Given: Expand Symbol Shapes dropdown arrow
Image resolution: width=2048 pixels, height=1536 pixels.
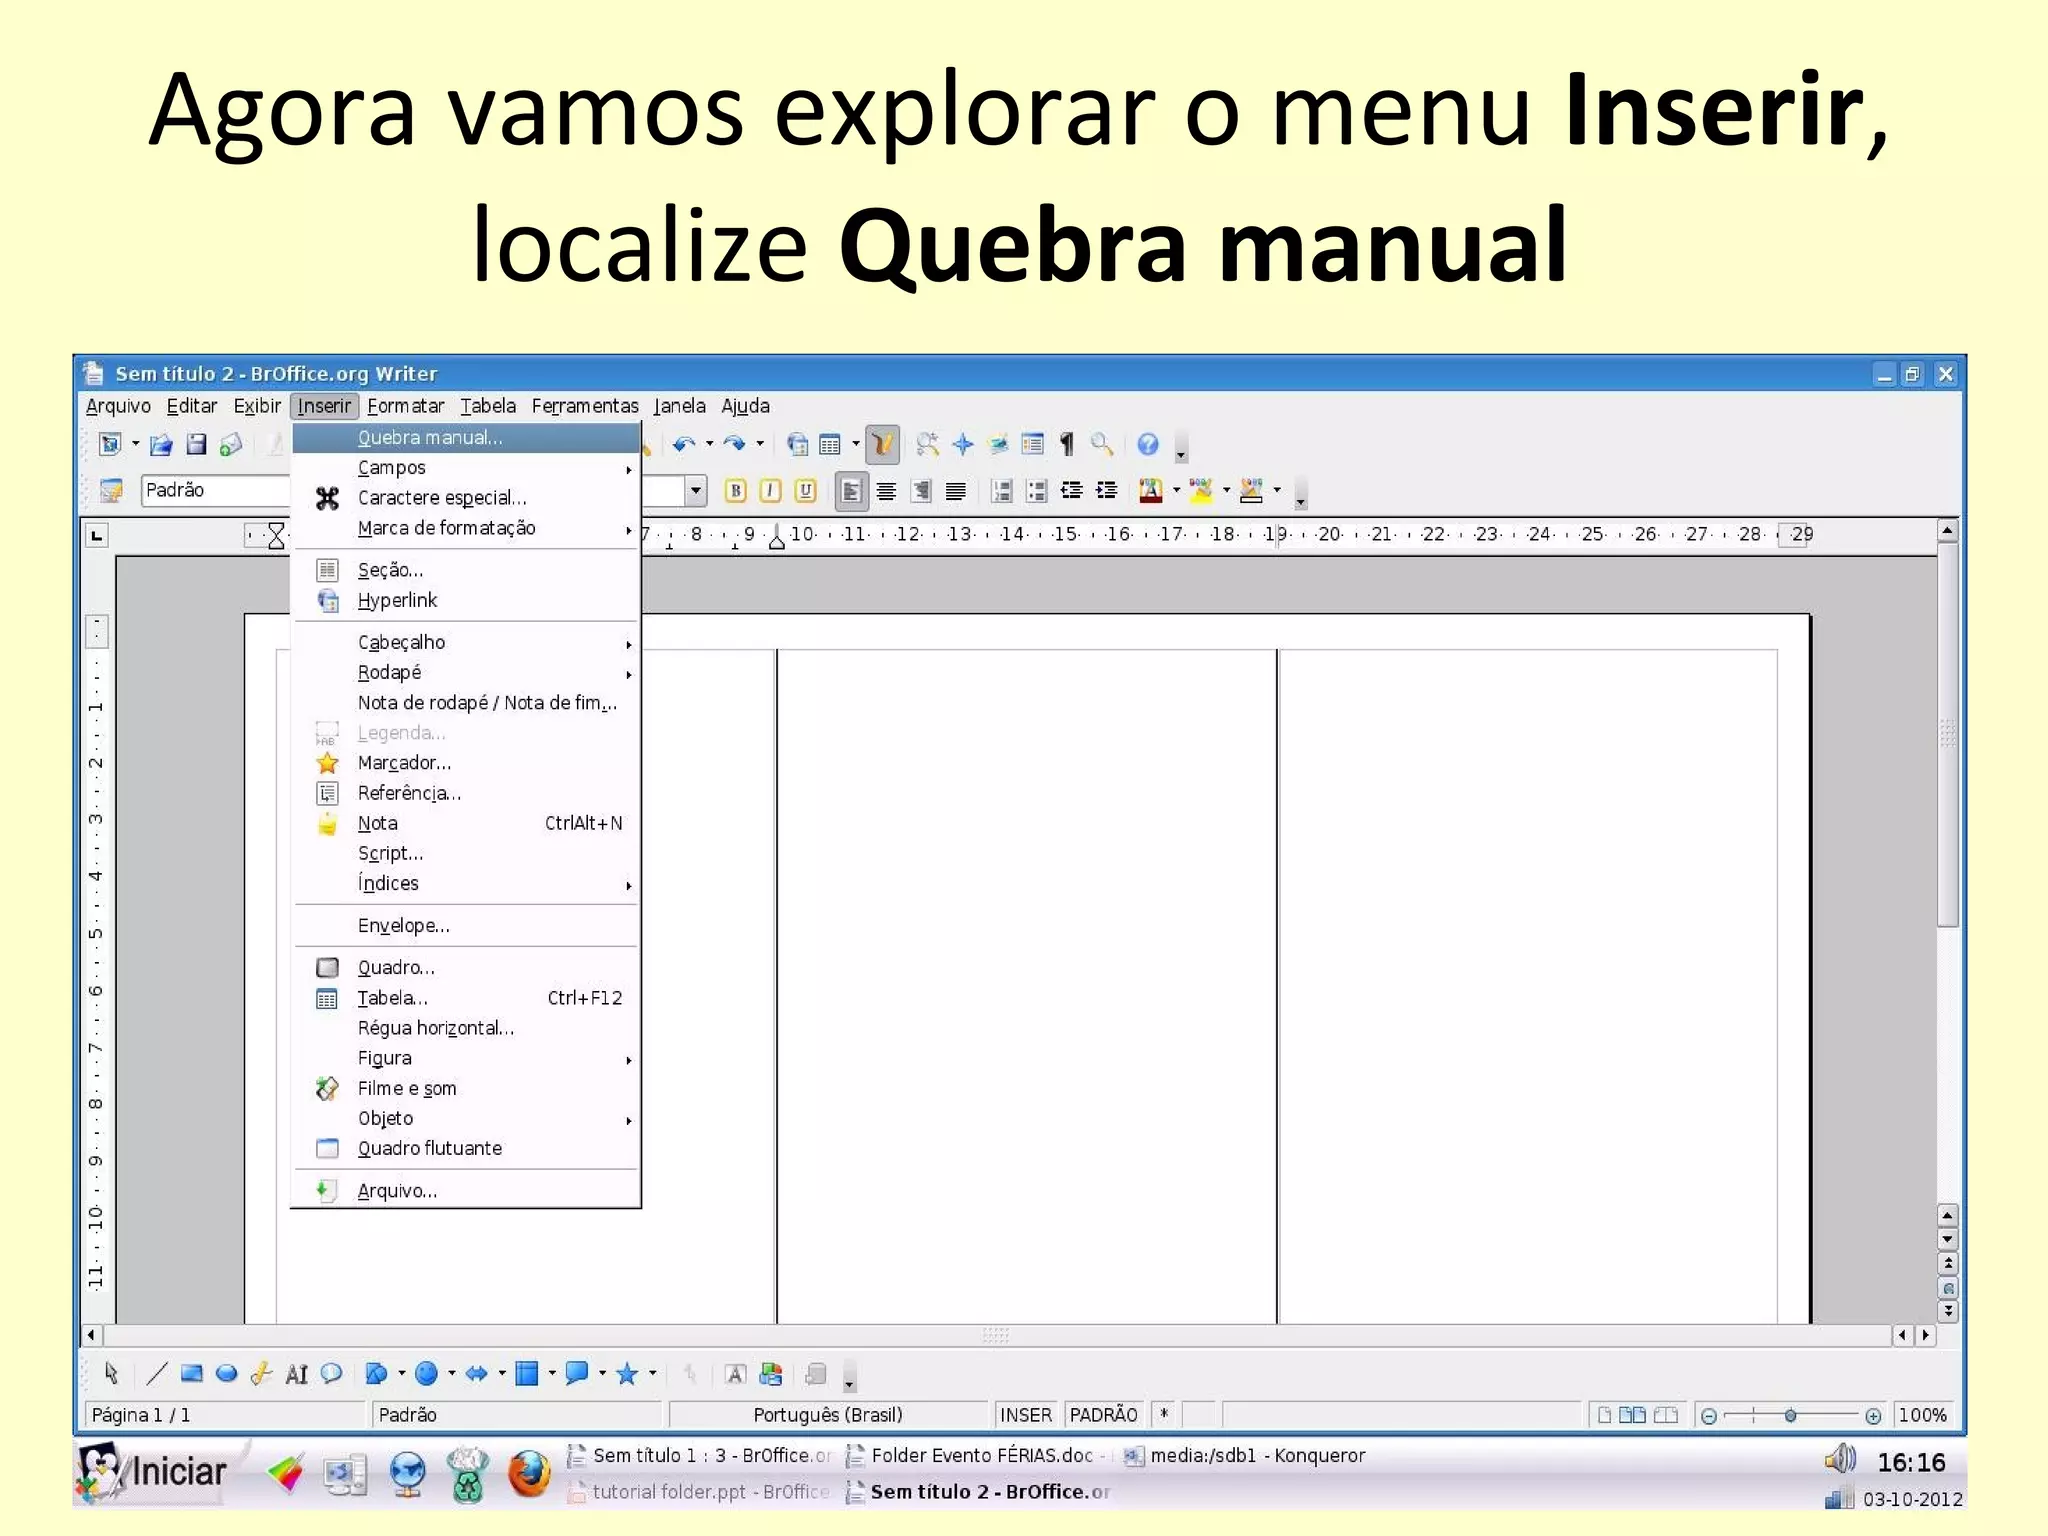Looking at the screenshot, I should [451, 1374].
